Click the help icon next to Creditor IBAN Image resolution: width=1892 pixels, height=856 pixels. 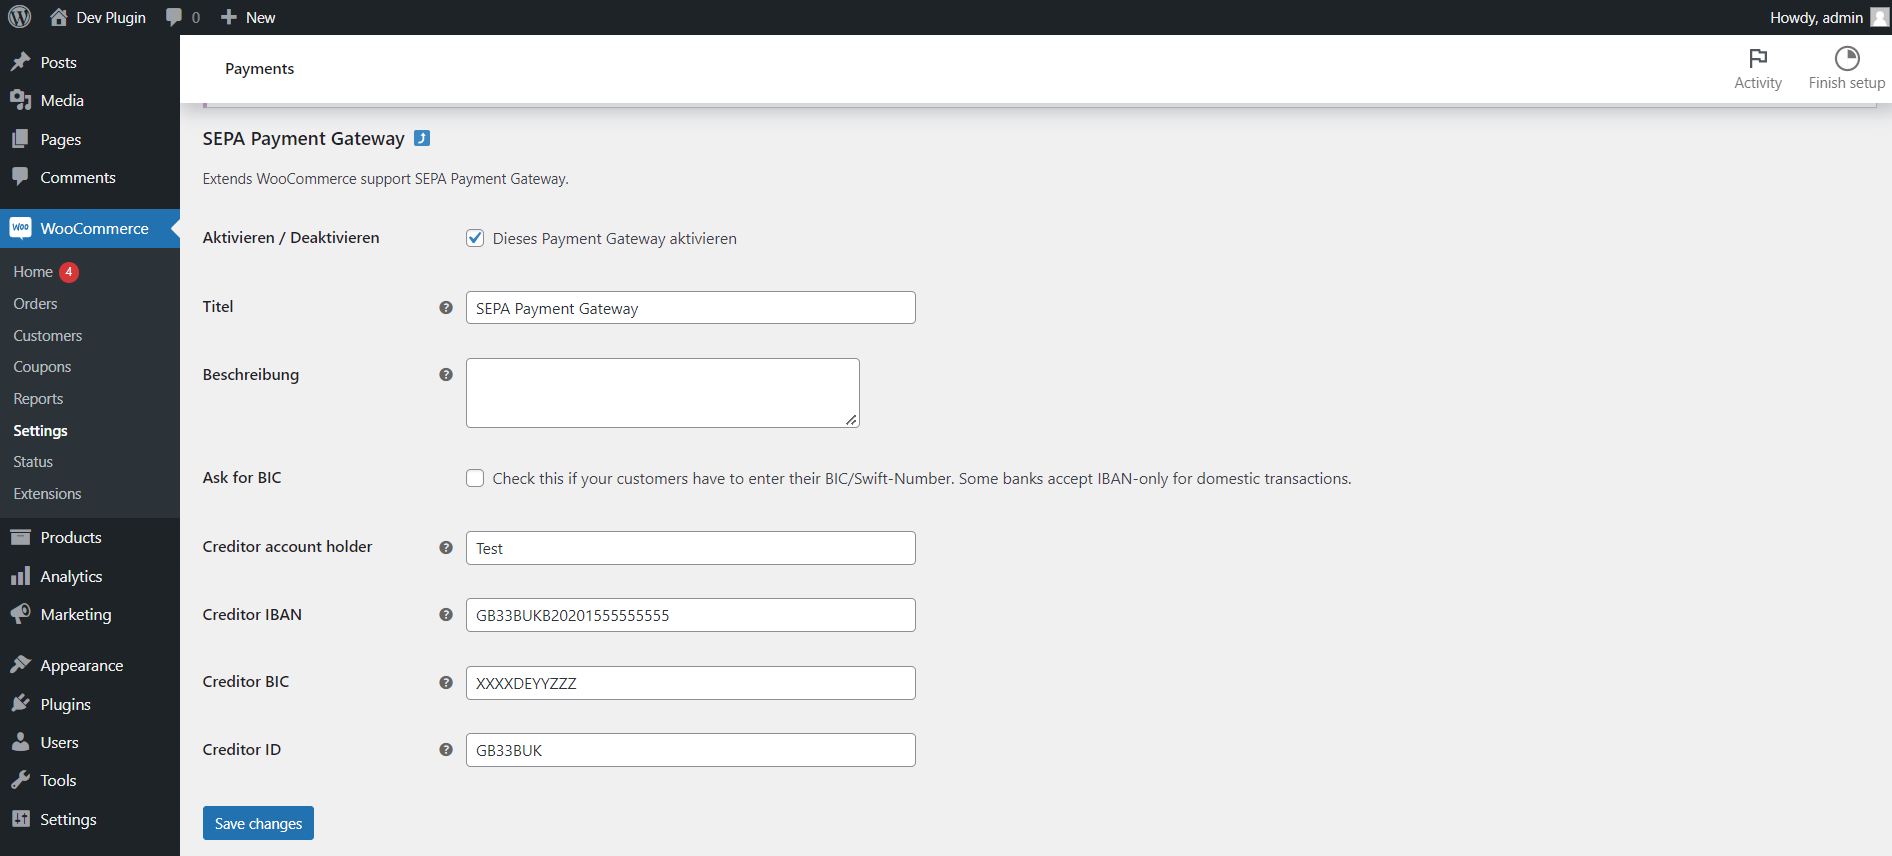click(x=446, y=615)
